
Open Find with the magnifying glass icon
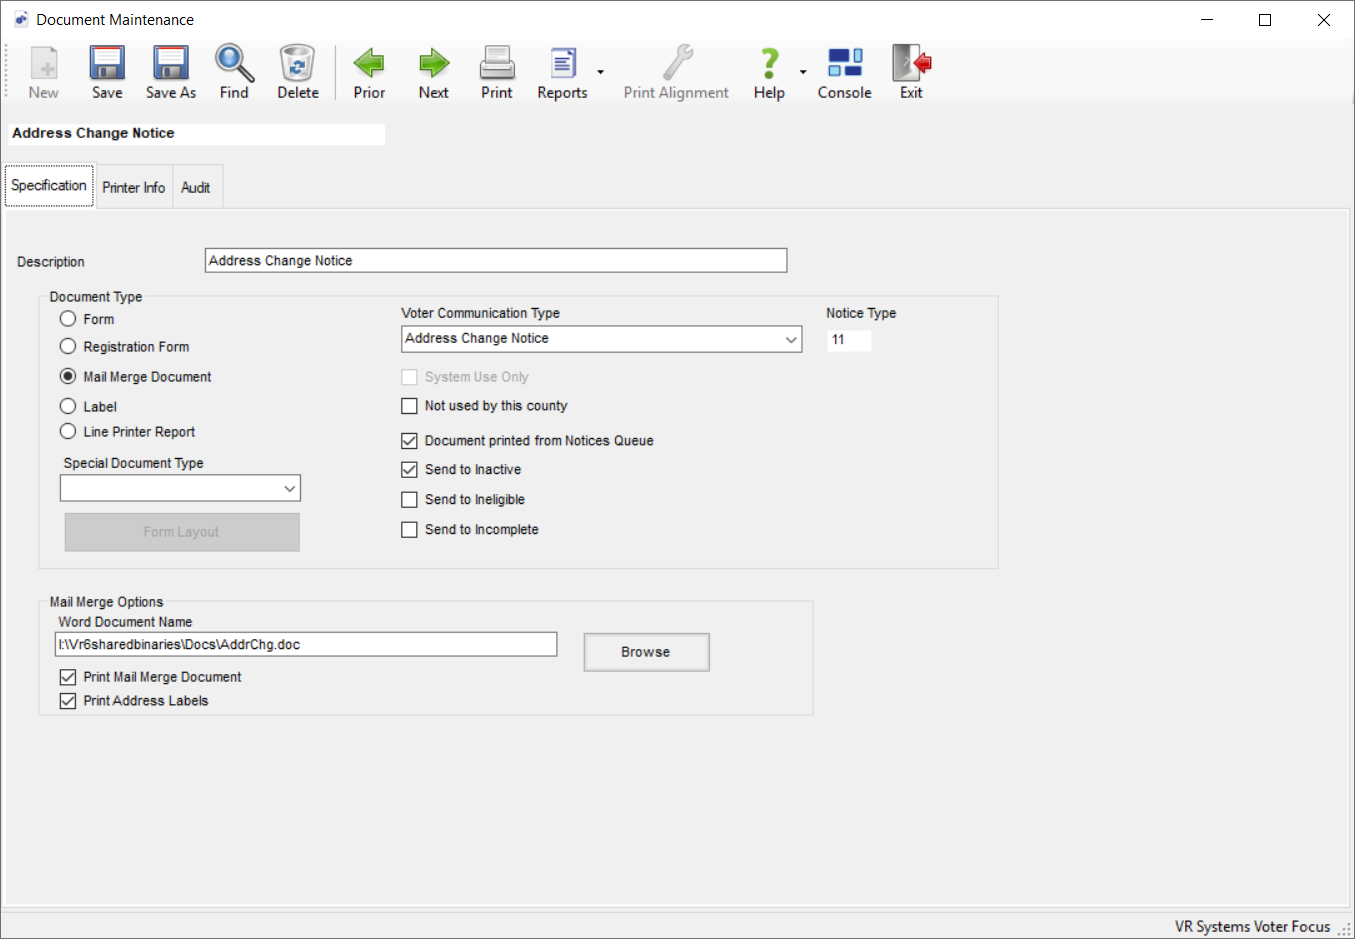[234, 64]
